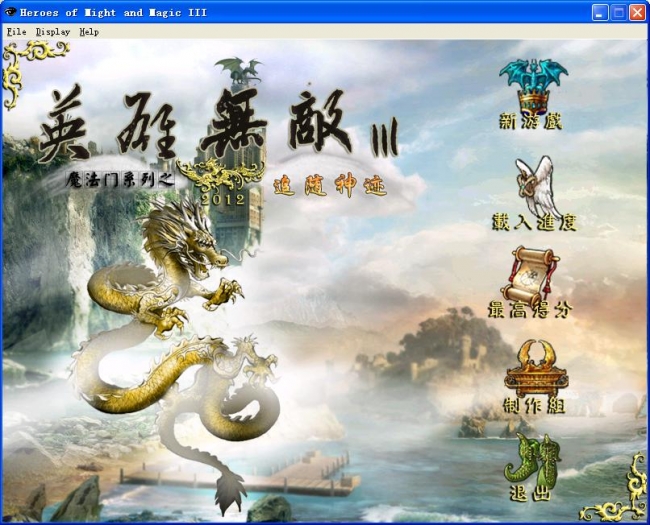Select the Credits golden chest icon
Viewport: 650px width, 525px height.
[535, 367]
